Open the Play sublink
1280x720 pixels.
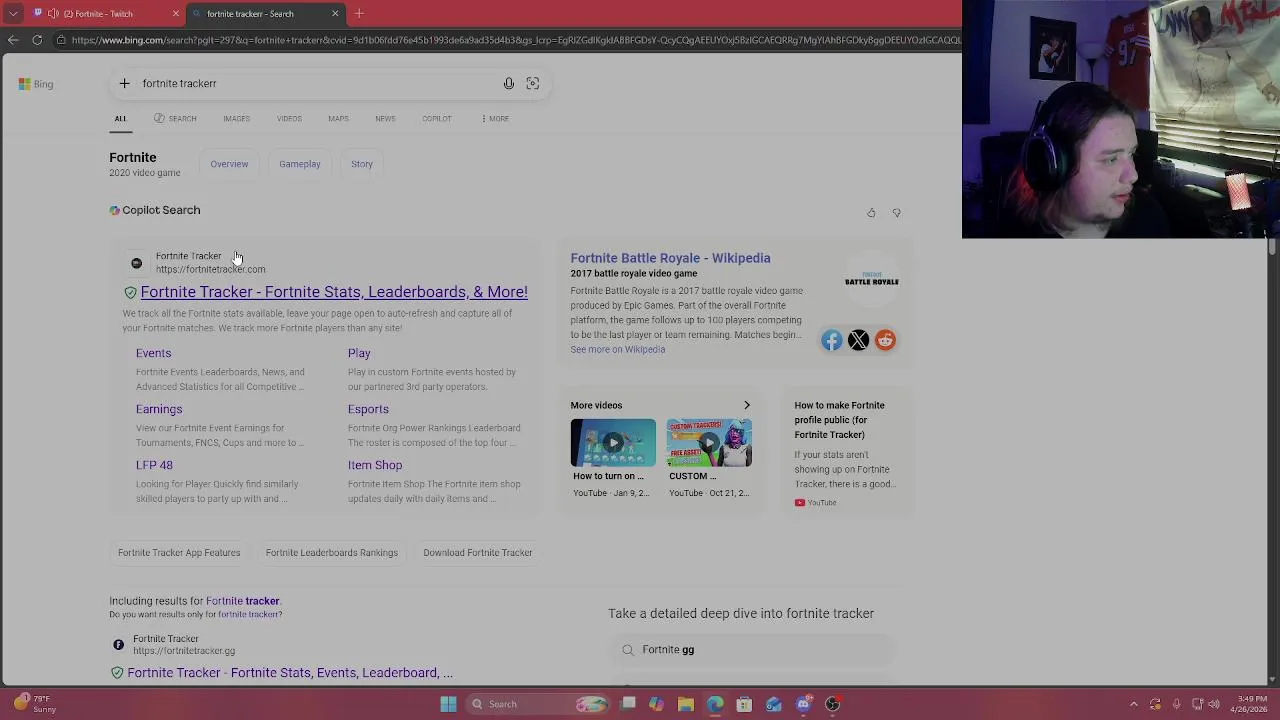[359, 353]
